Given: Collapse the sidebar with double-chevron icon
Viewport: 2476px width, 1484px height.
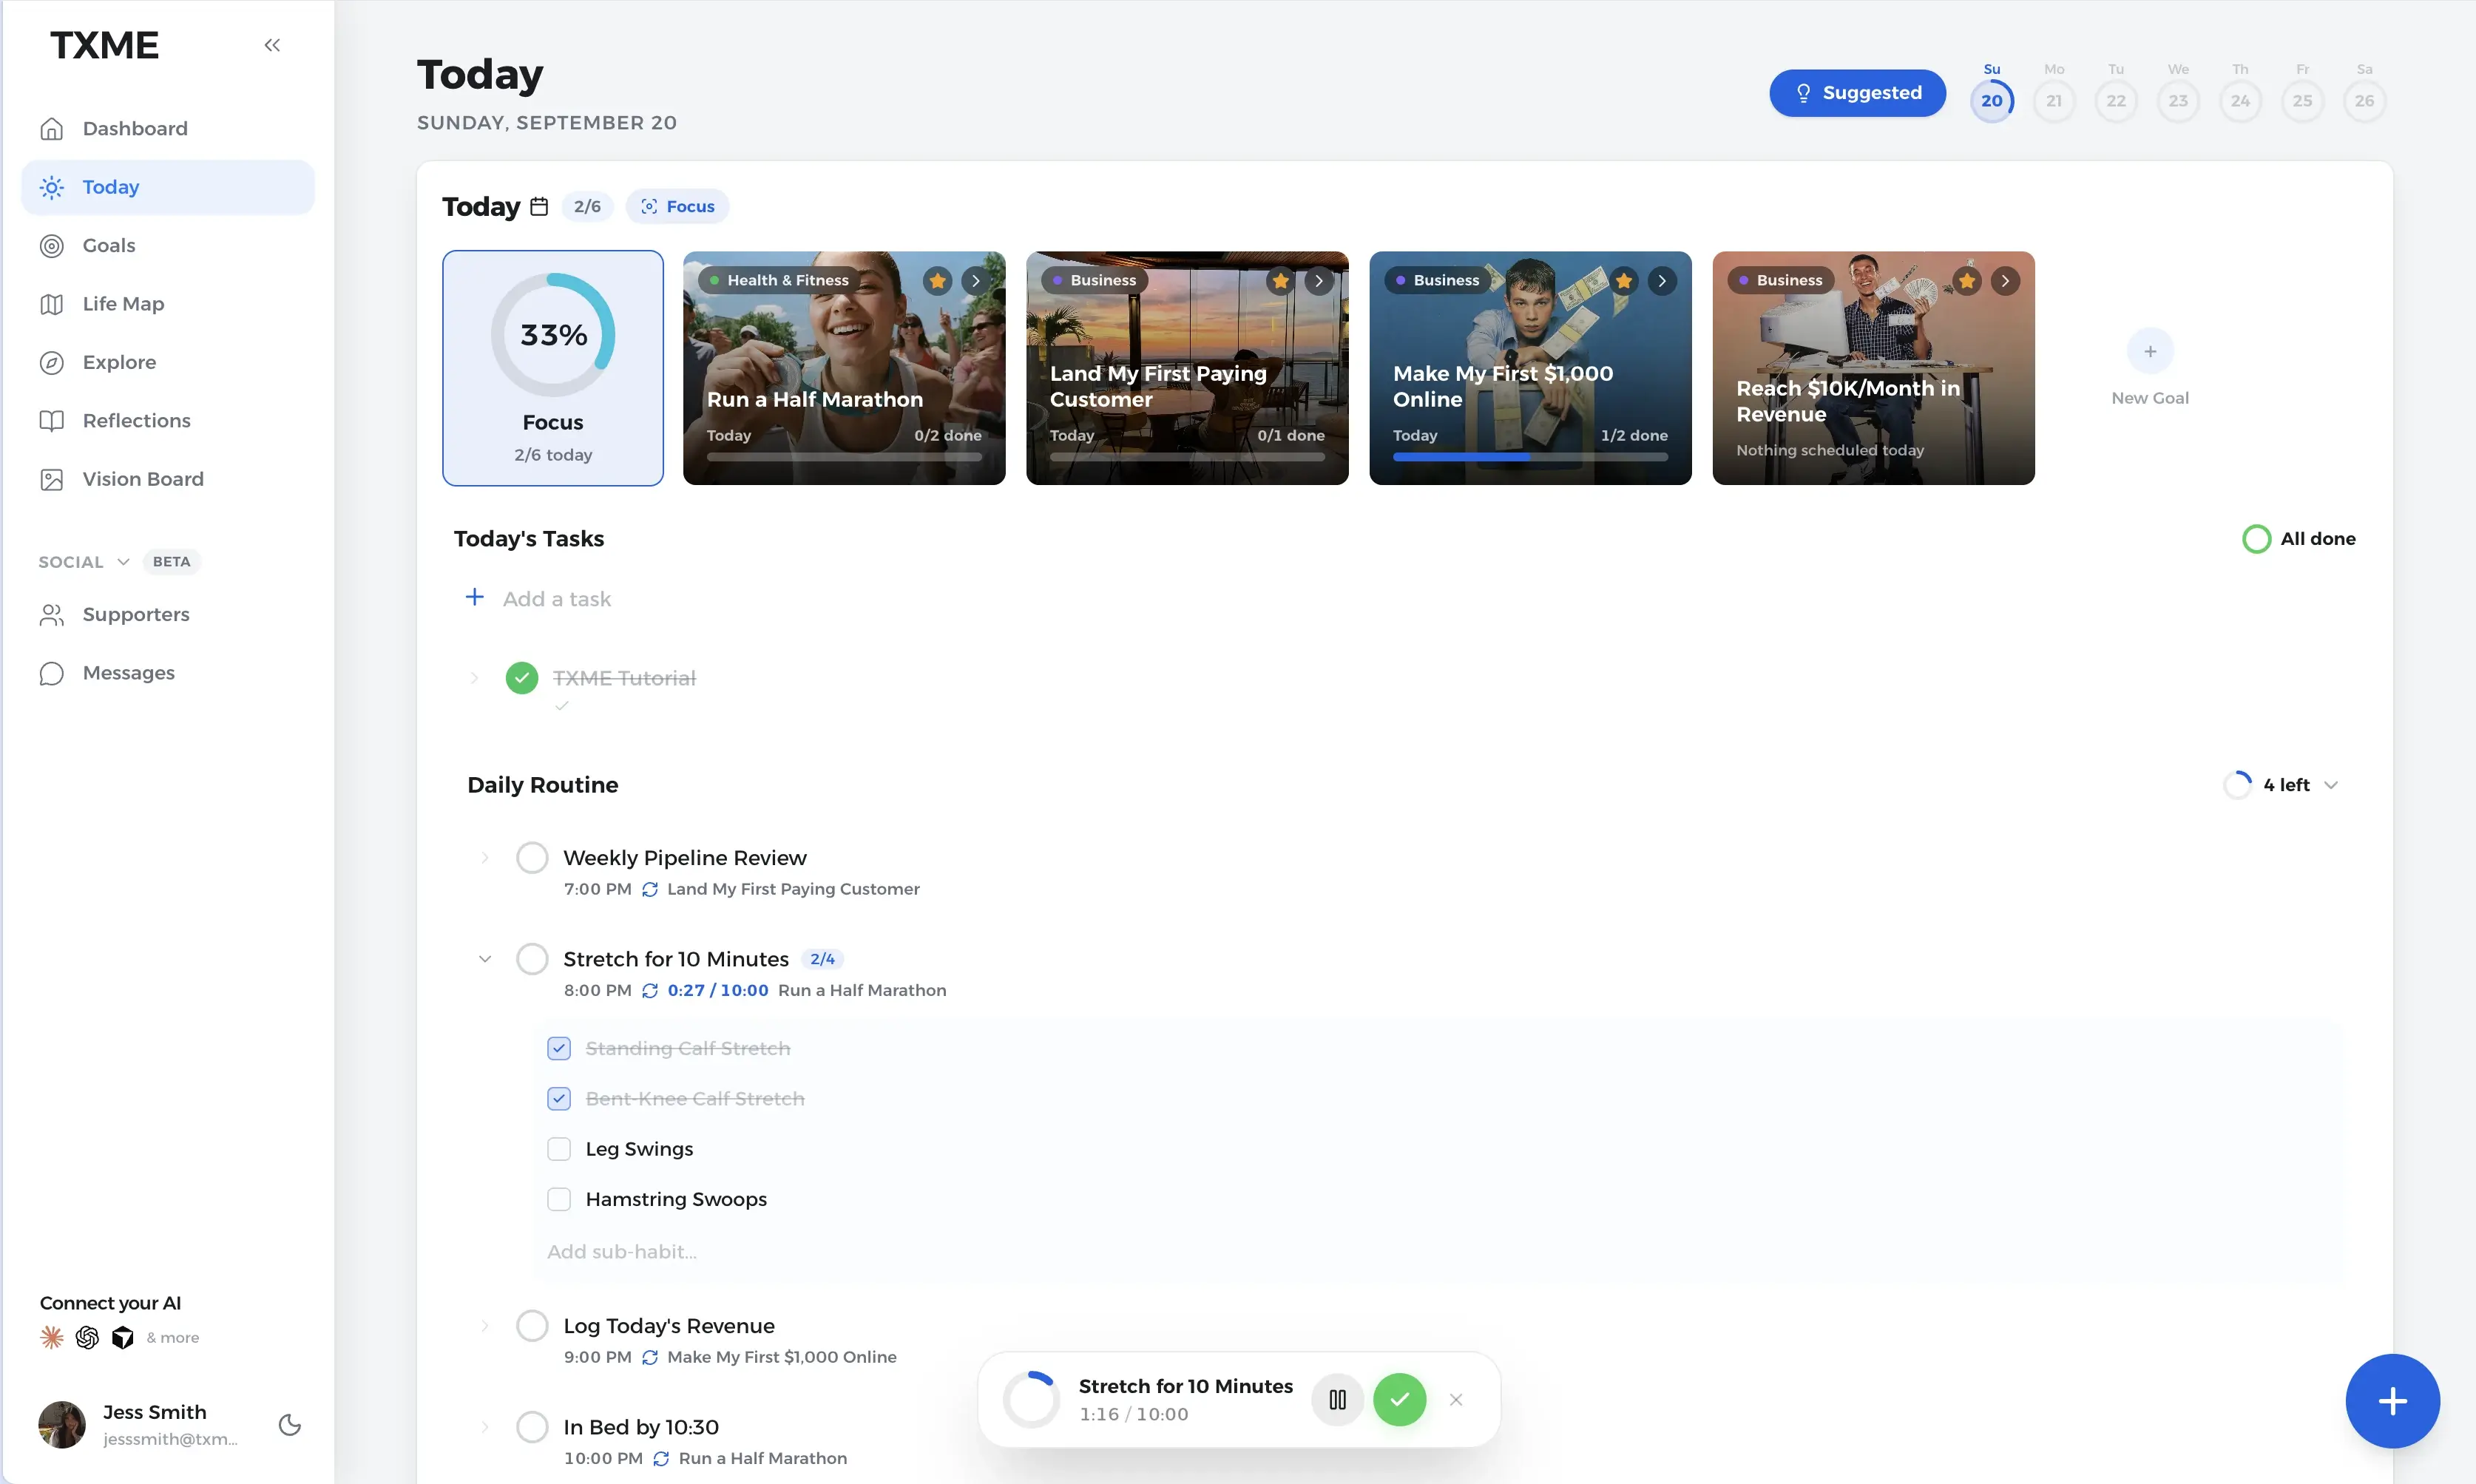Looking at the screenshot, I should click(272, 45).
